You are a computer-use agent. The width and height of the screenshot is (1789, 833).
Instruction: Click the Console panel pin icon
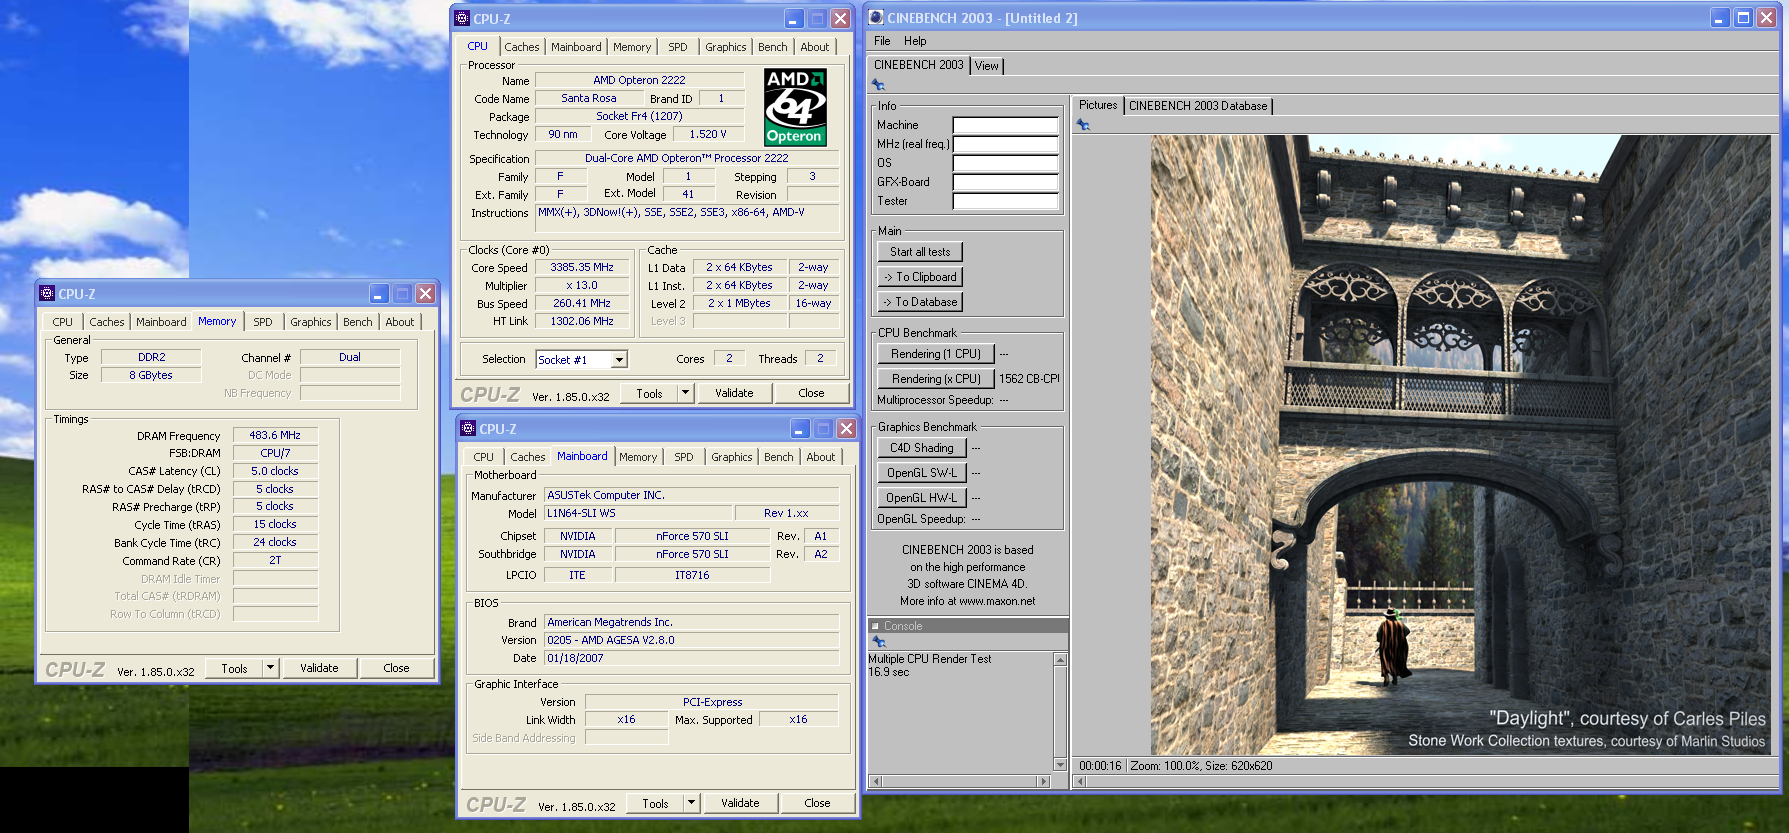coord(879,641)
